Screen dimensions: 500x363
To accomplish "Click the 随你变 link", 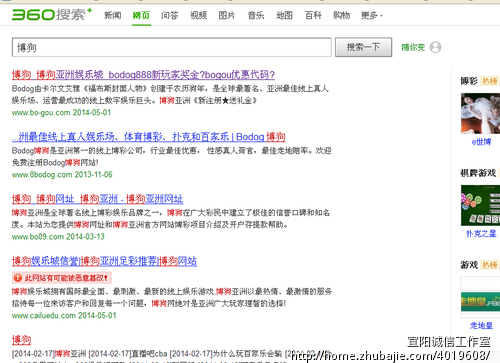I will tap(413, 47).
